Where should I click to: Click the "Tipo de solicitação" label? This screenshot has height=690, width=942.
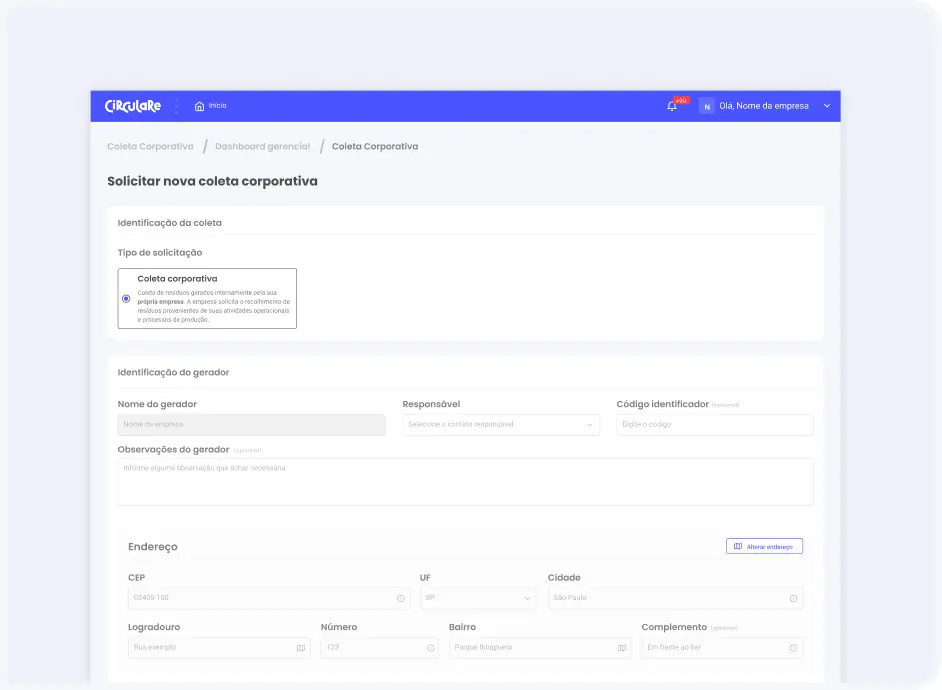(x=160, y=253)
